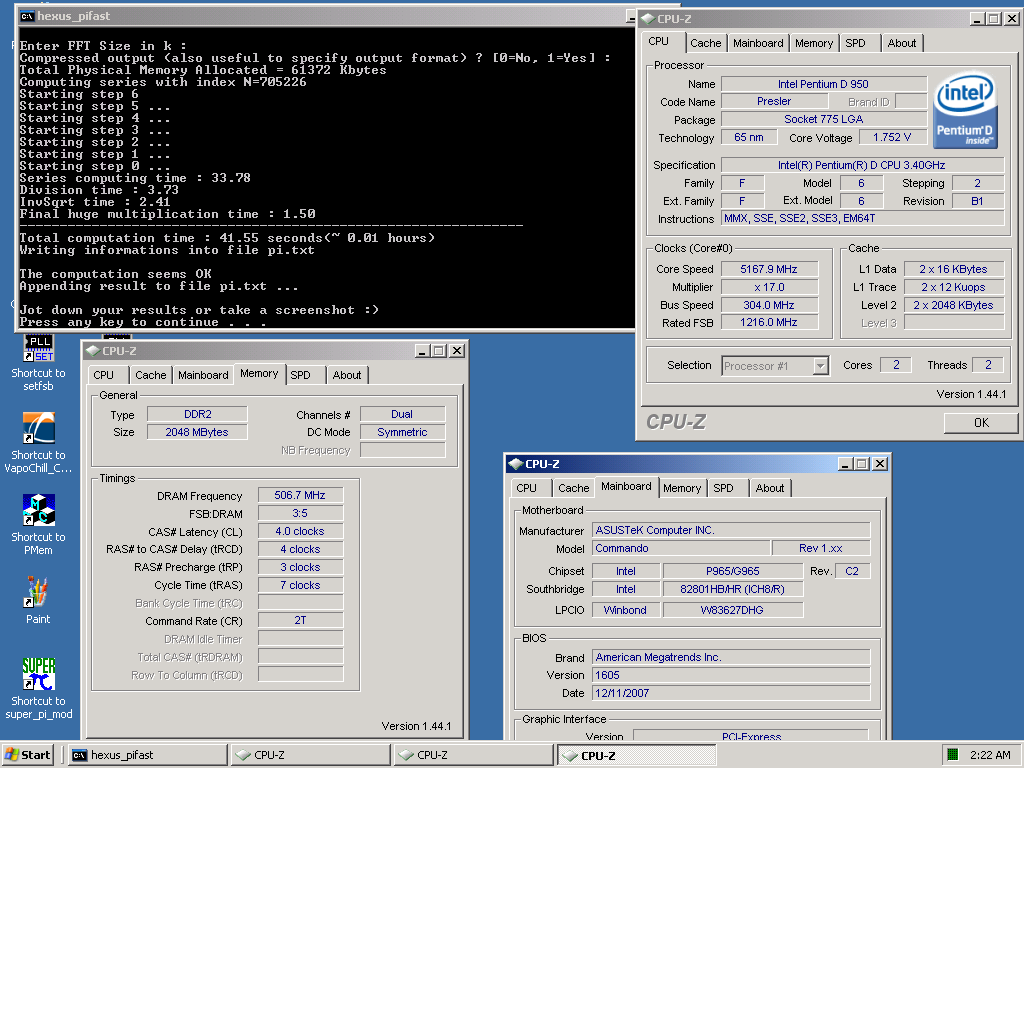The height and width of the screenshot is (1024, 1024).
Task: Click the Multiplier value x 17.0
Action: pos(769,287)
